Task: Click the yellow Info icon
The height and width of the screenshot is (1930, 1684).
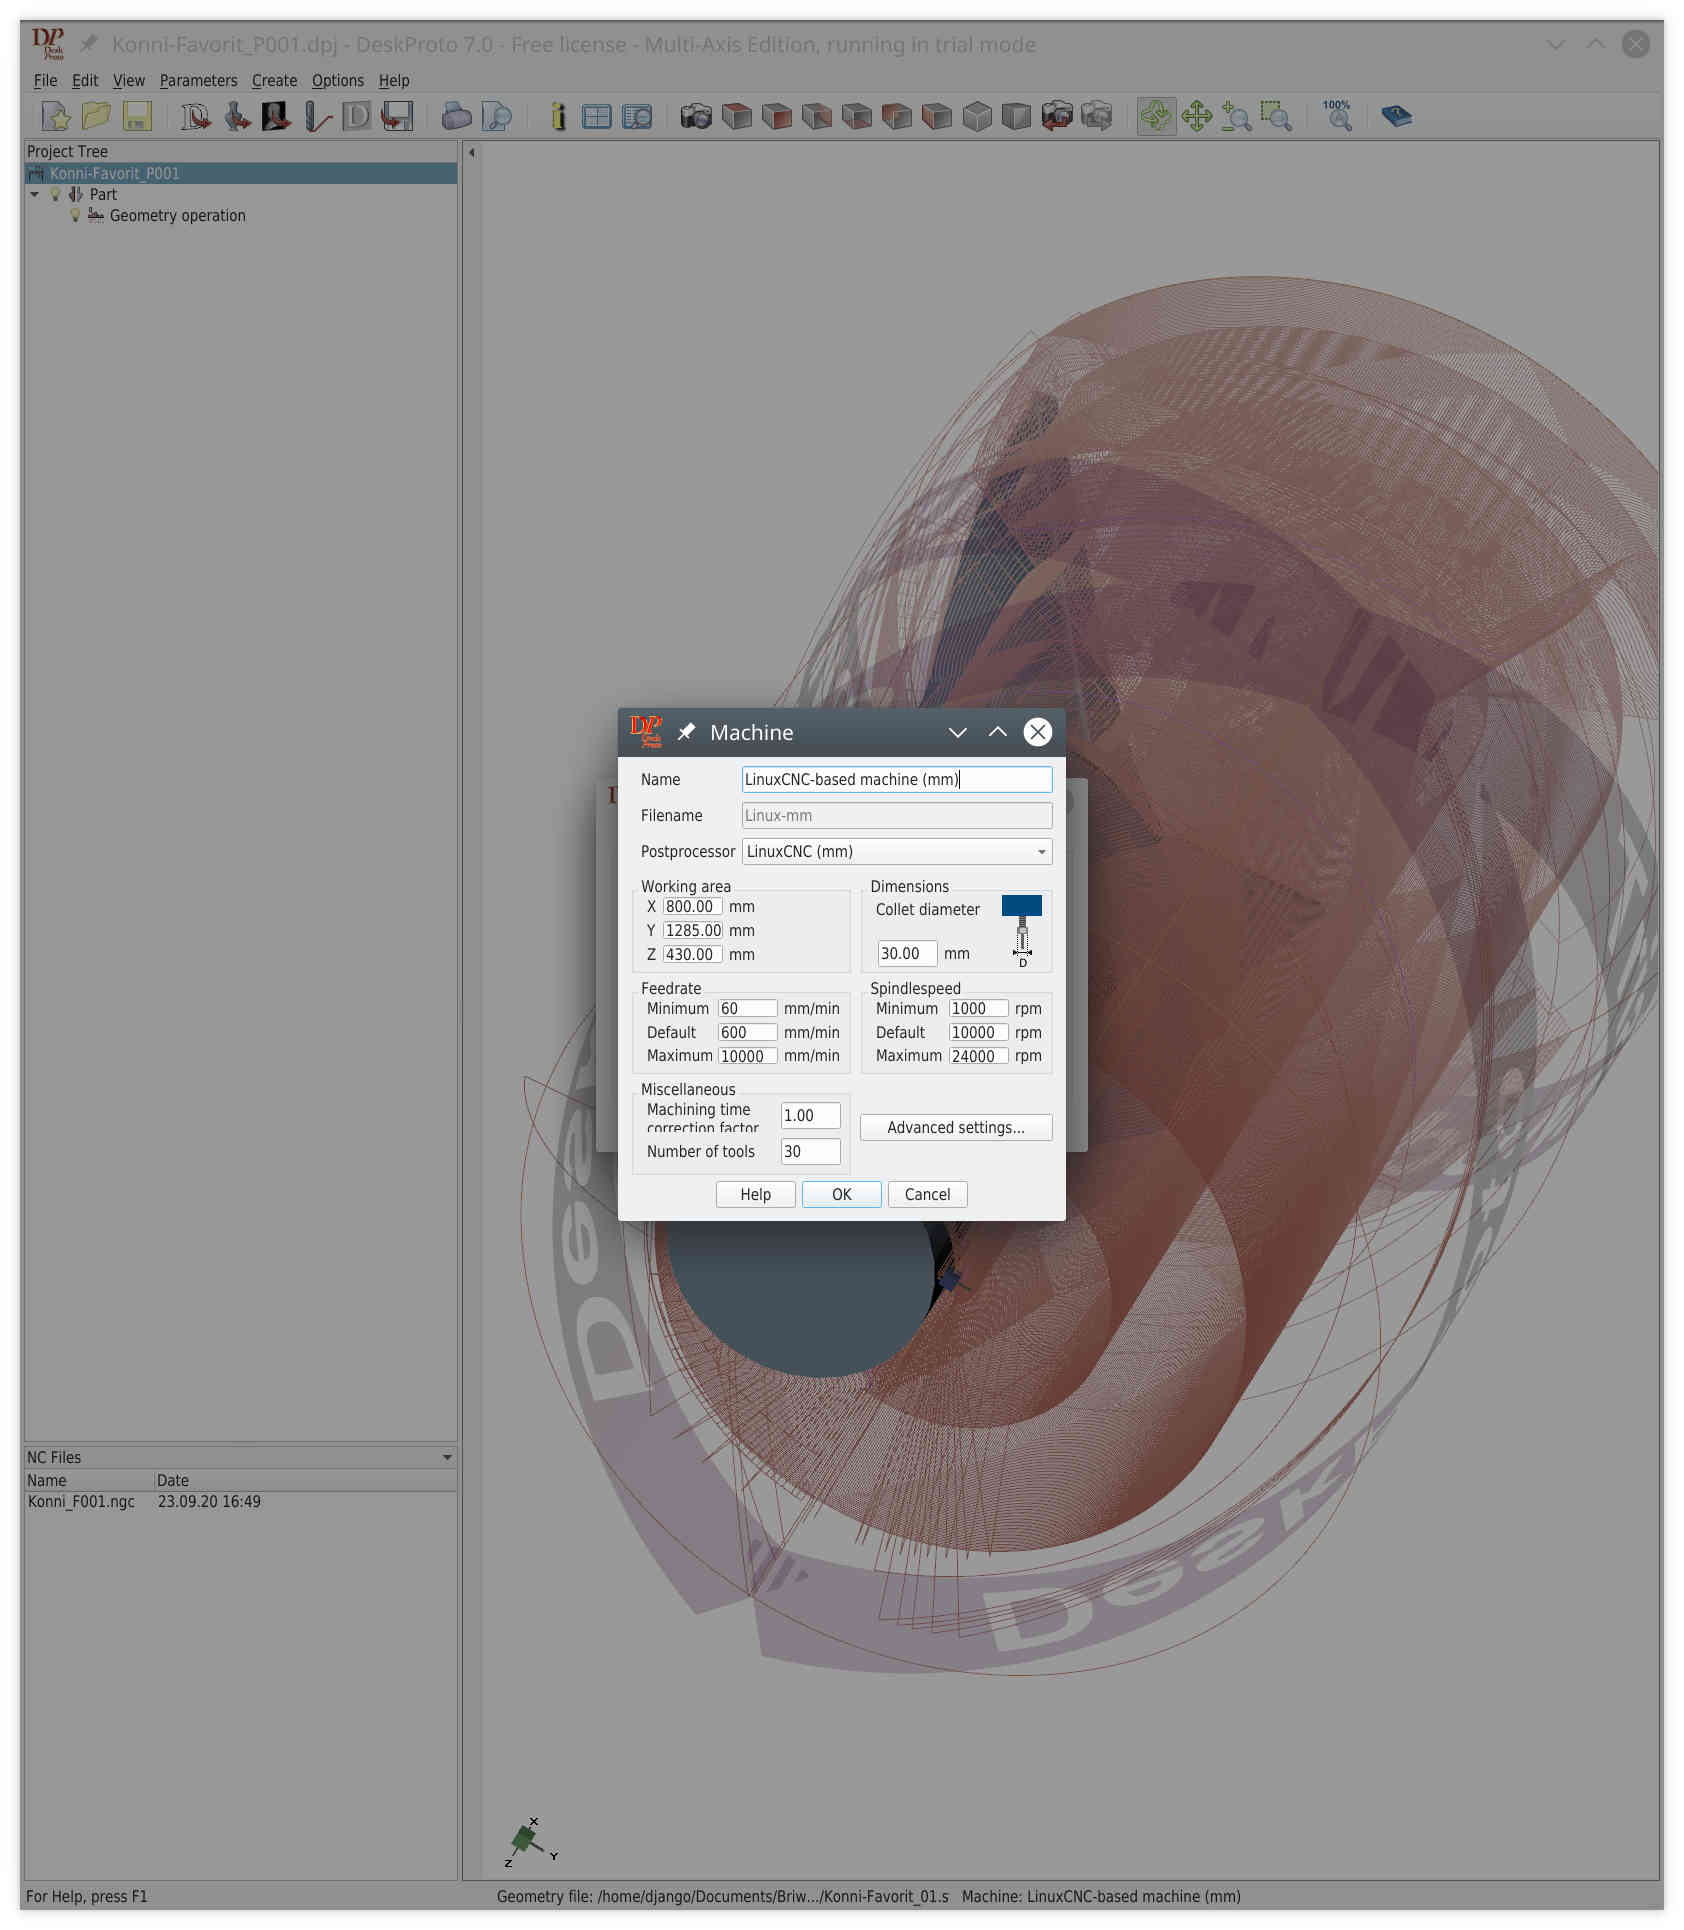Action: (x=558, y=116)
